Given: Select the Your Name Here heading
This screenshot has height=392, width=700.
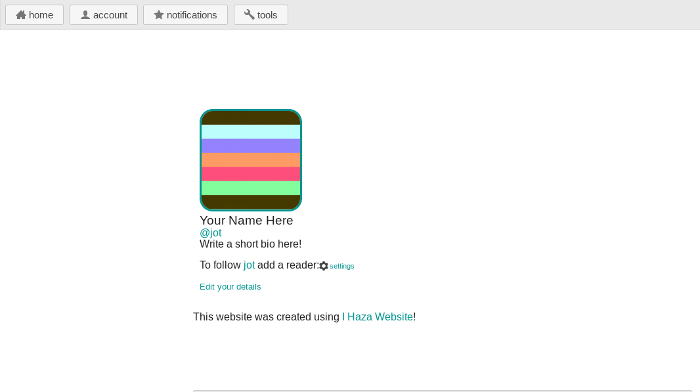Looking at the screenshot, I should click(x=246, y=221).
